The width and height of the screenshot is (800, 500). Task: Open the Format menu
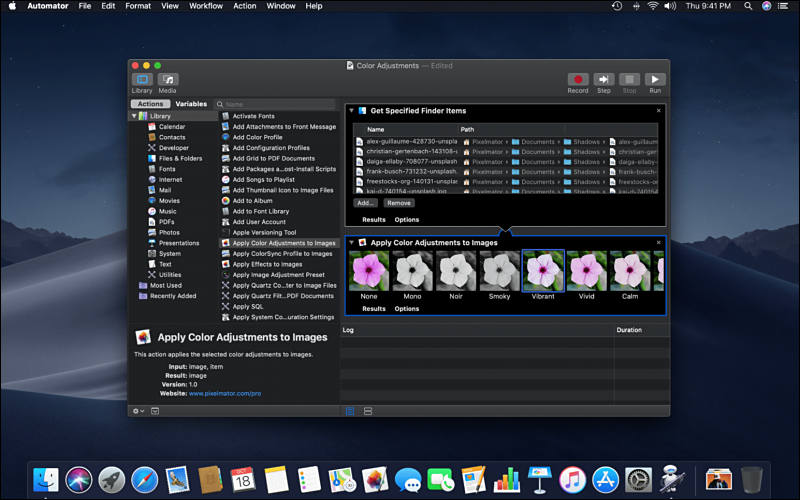(x=138, y=6)
